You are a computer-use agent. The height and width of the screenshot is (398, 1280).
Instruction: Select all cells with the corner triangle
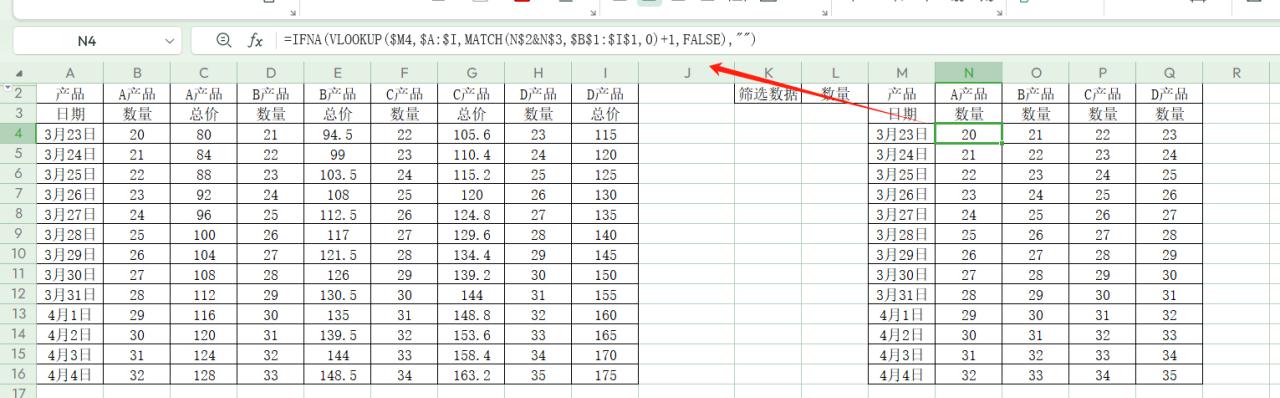click(19, 73)
